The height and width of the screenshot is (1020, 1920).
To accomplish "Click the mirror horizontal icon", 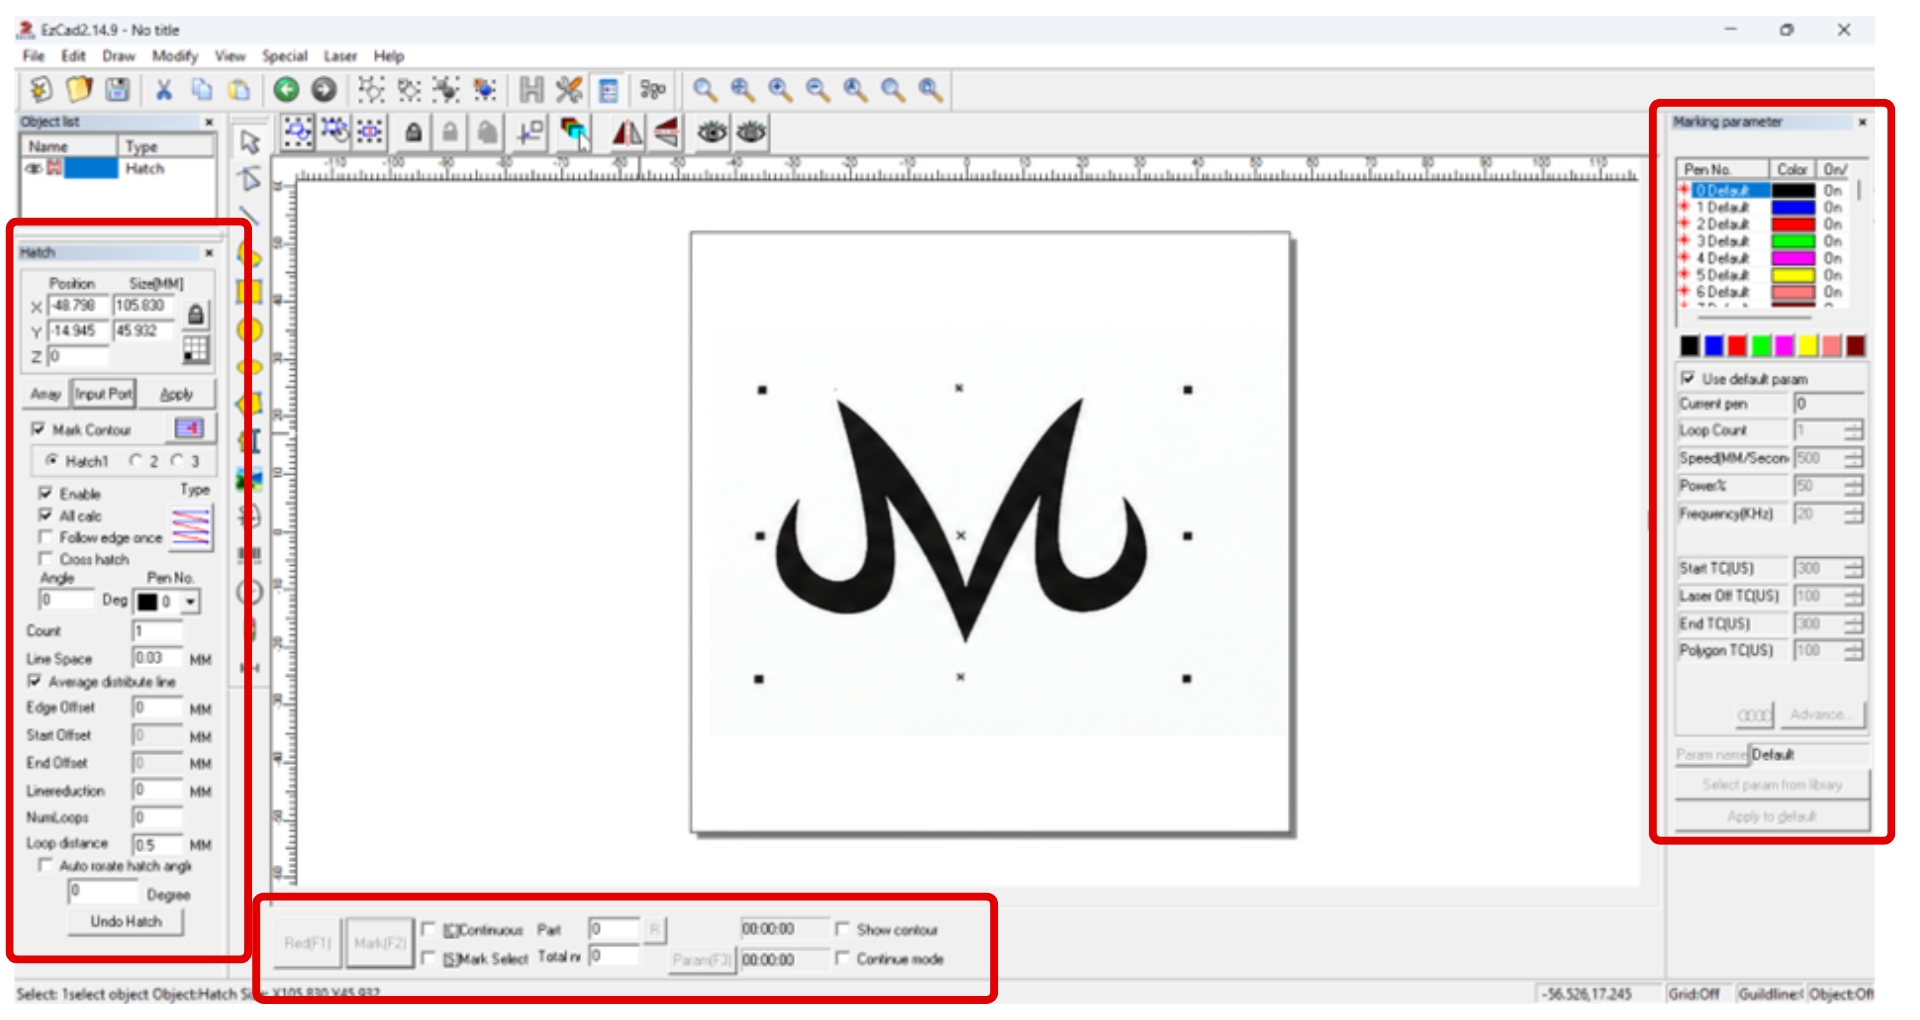I will (x=627, y=132).
